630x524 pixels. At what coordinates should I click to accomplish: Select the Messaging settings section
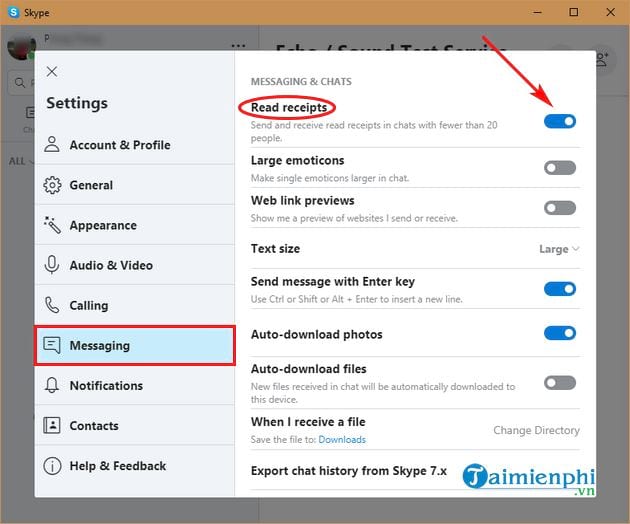point(135,346)
